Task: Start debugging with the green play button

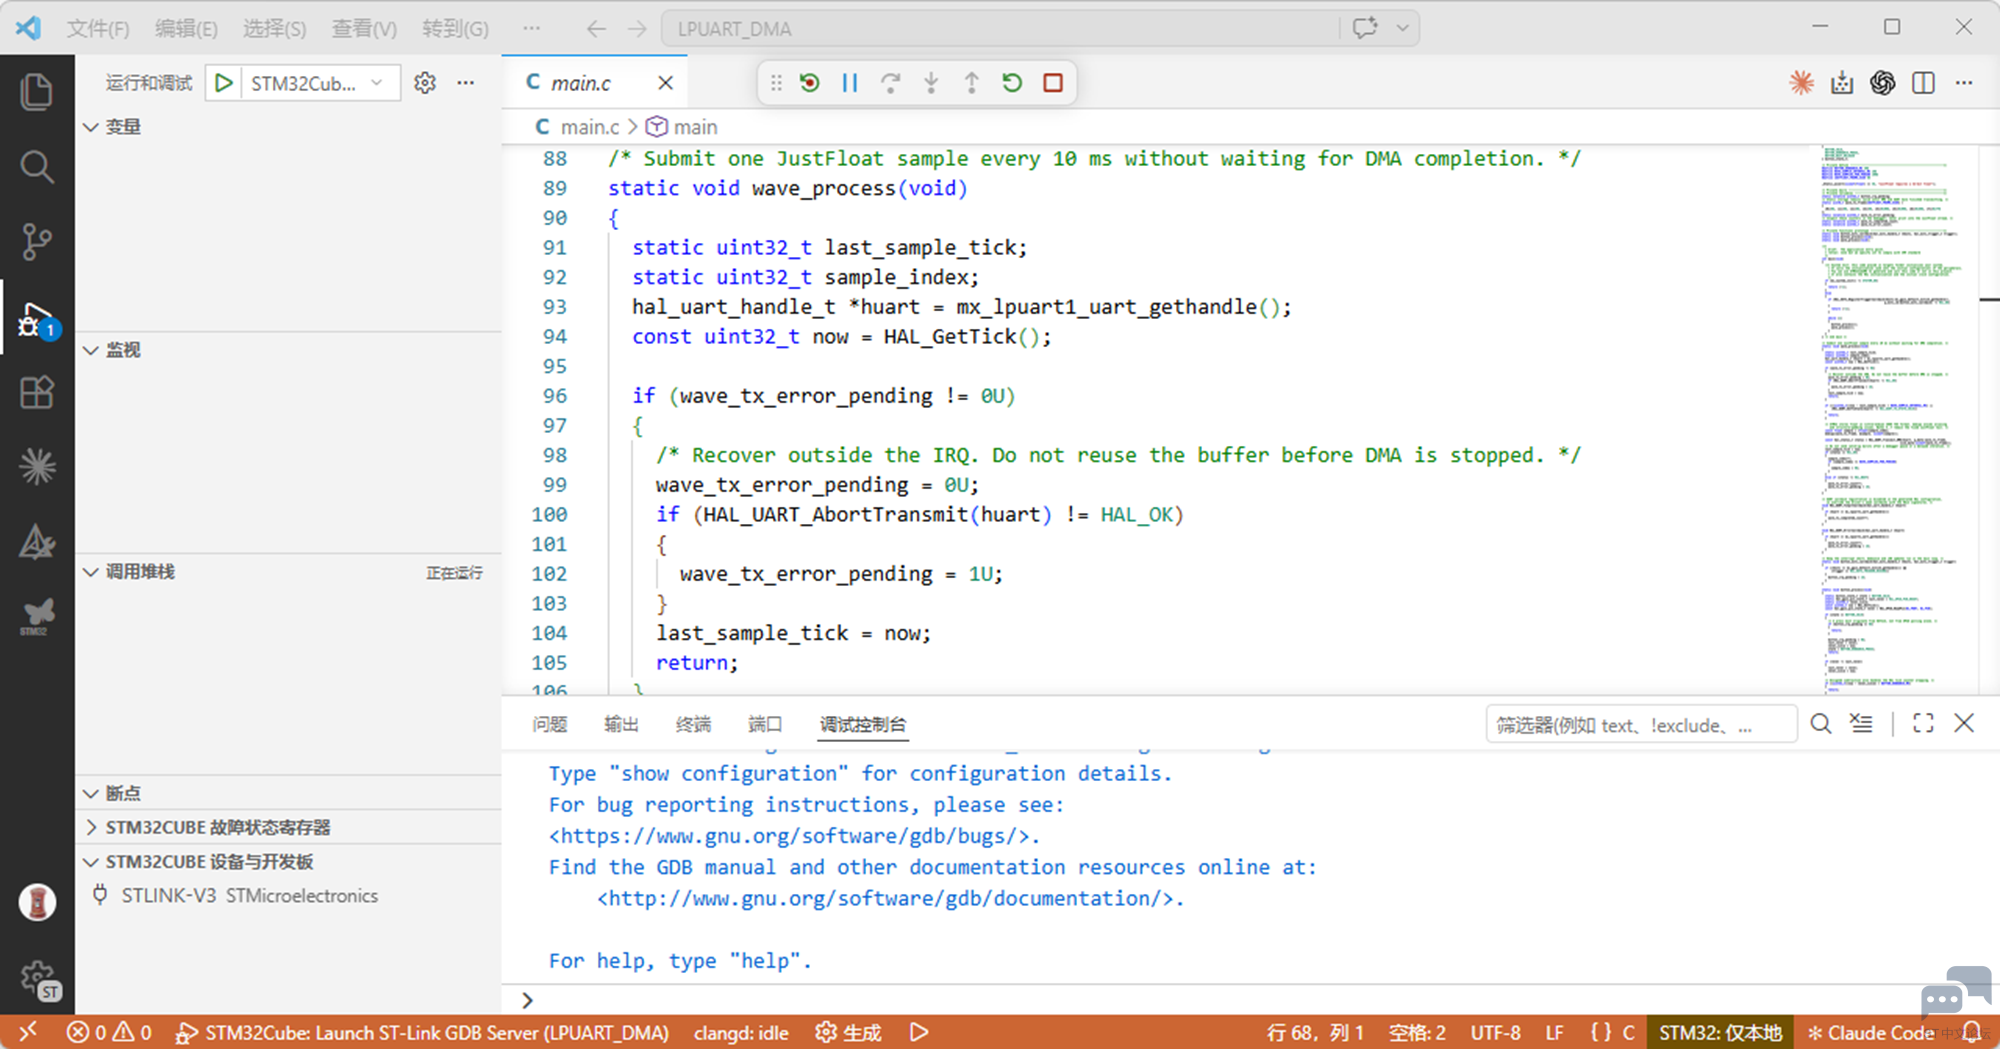Action: [224, 83]
